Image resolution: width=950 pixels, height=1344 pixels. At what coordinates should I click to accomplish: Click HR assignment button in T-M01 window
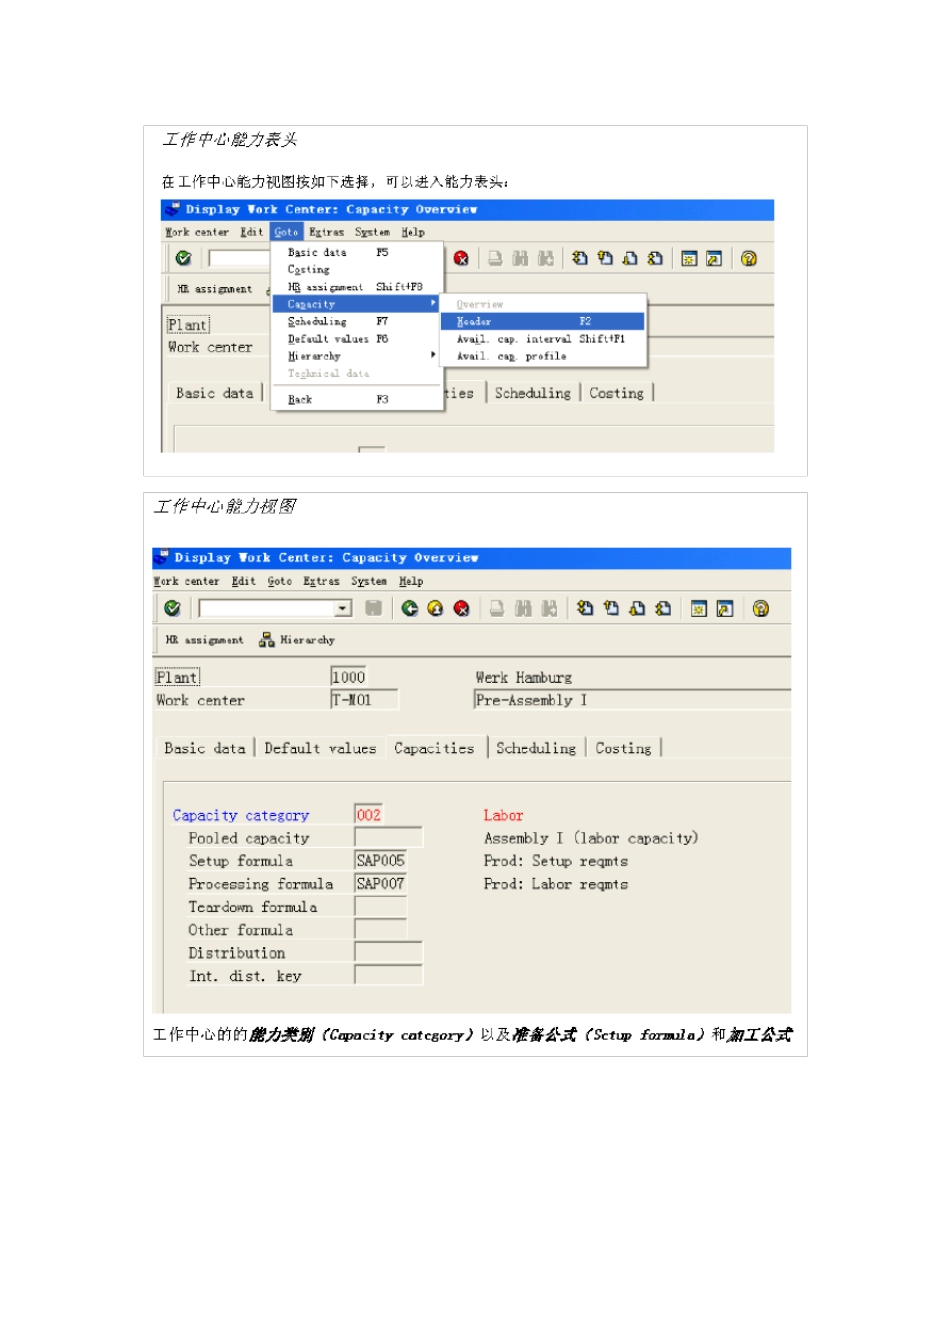[x=204, y=640]
